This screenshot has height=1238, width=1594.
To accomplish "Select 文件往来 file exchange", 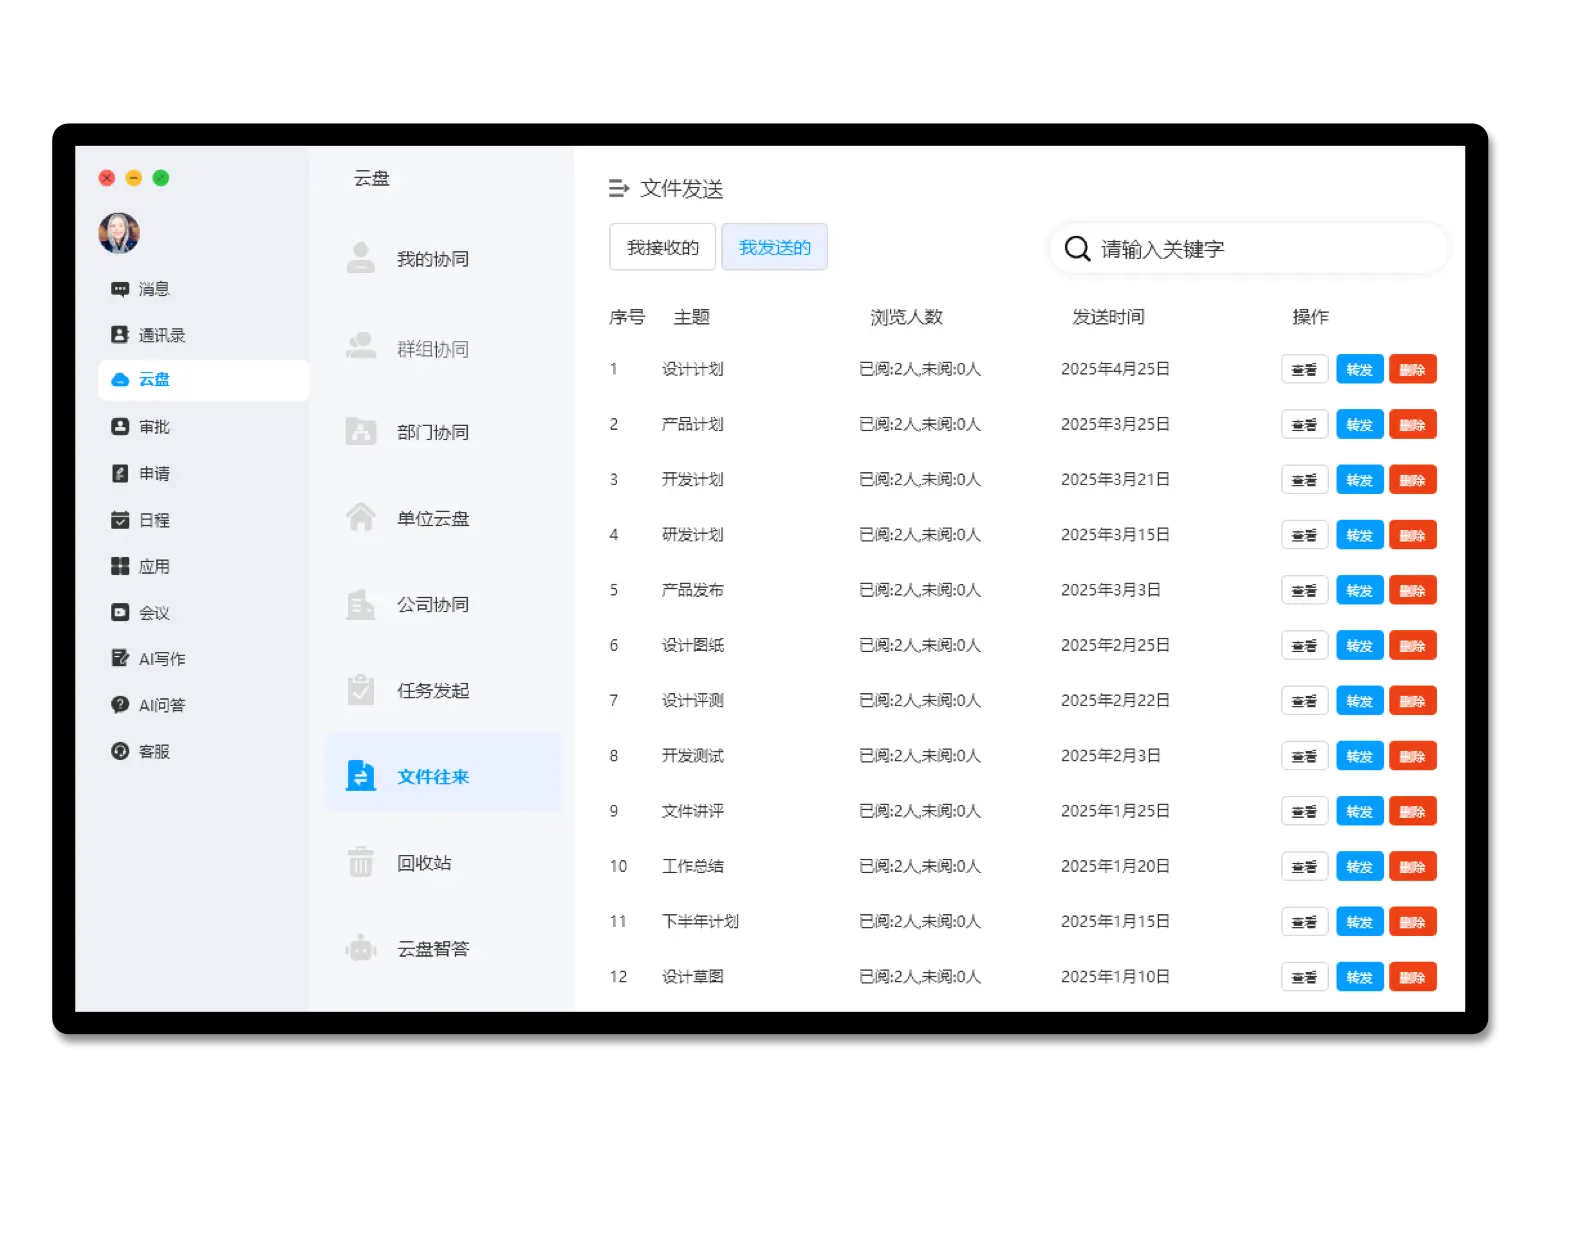I will click(x=442, y=772).
